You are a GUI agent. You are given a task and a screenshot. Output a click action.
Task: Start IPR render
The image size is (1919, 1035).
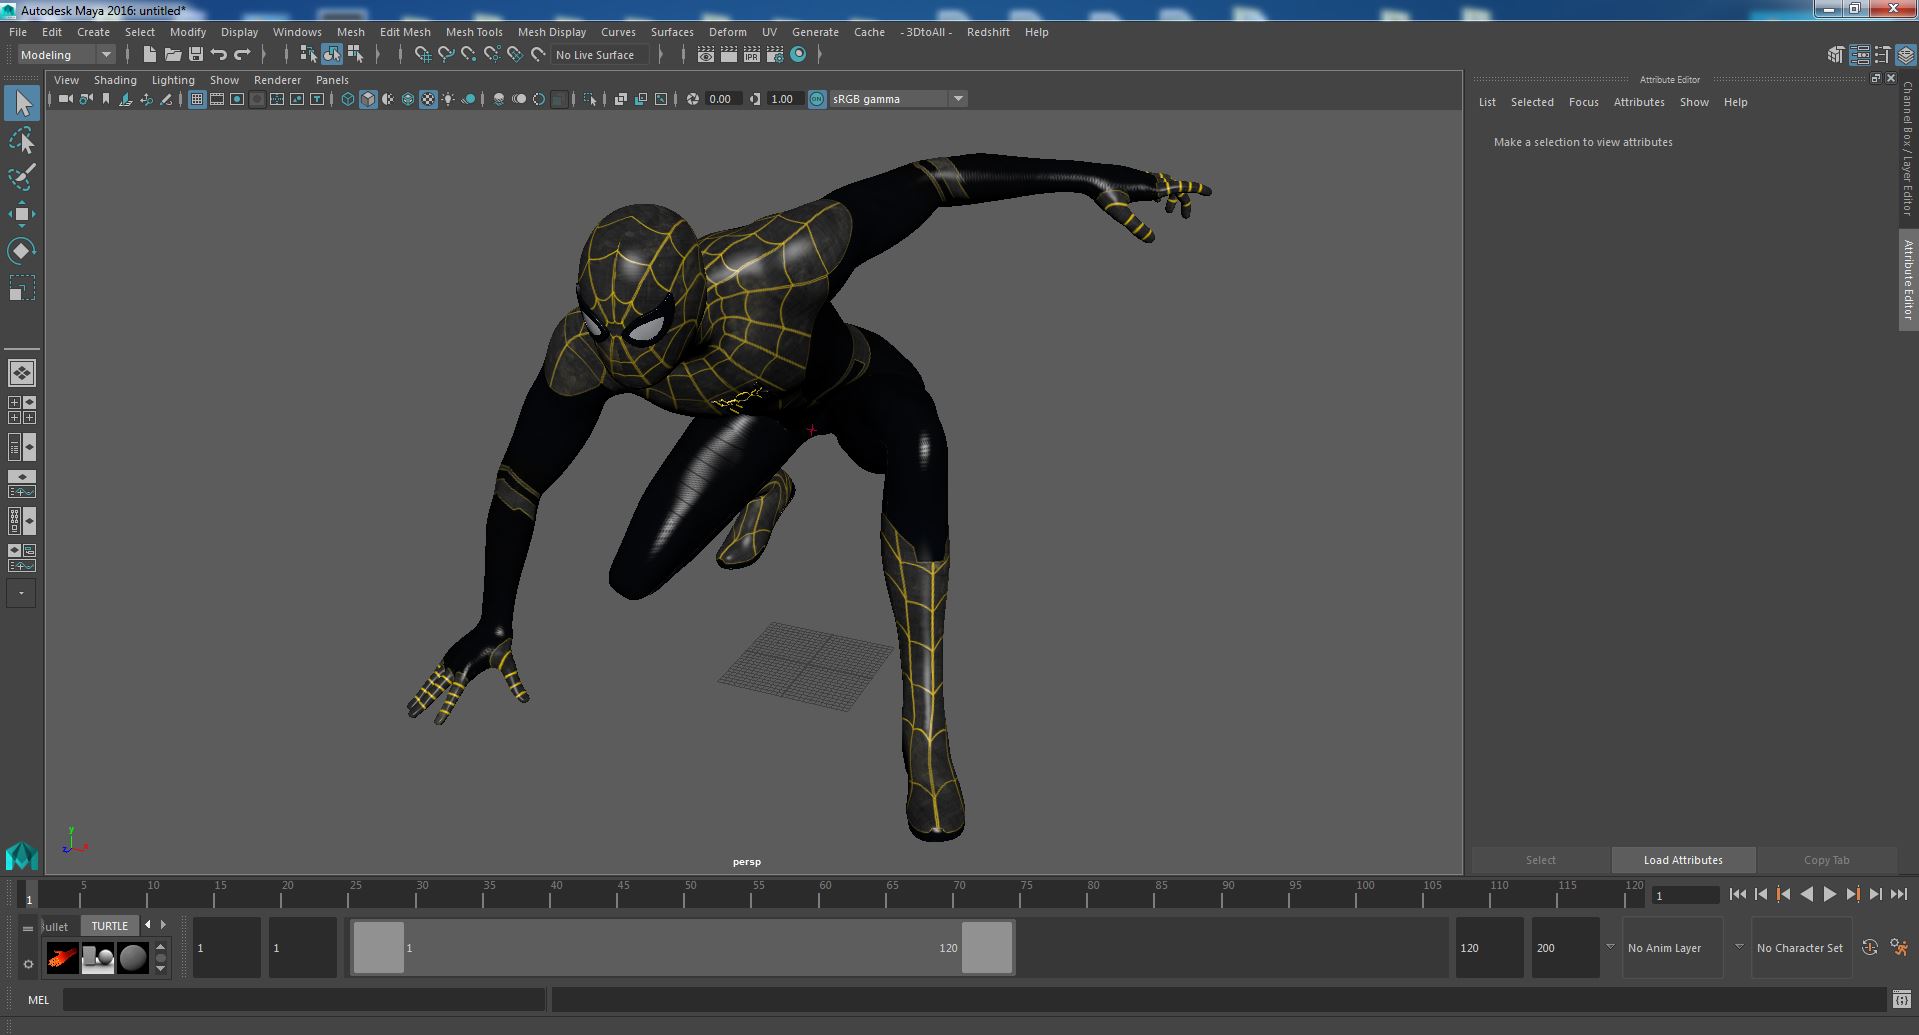(x=752, y=55)
